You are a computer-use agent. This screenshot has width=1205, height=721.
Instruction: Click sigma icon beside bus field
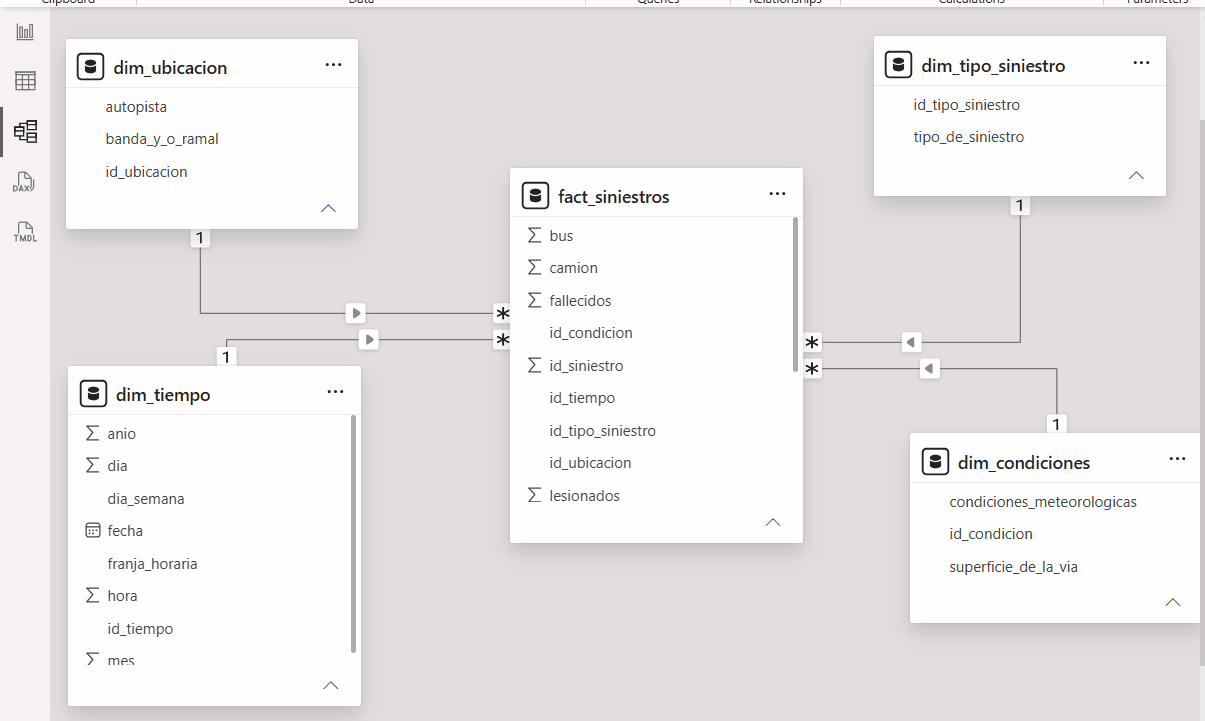(x=533, y=236)
